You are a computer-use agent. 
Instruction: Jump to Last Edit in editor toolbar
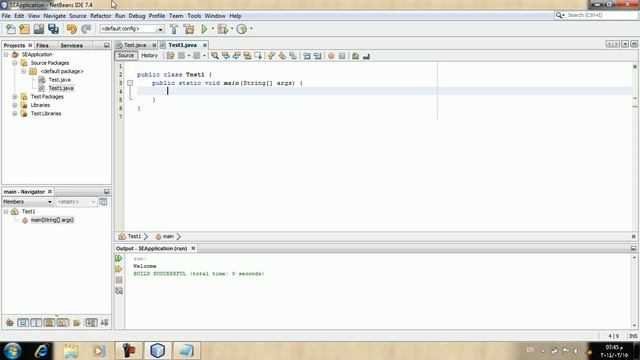pos(170,56)
